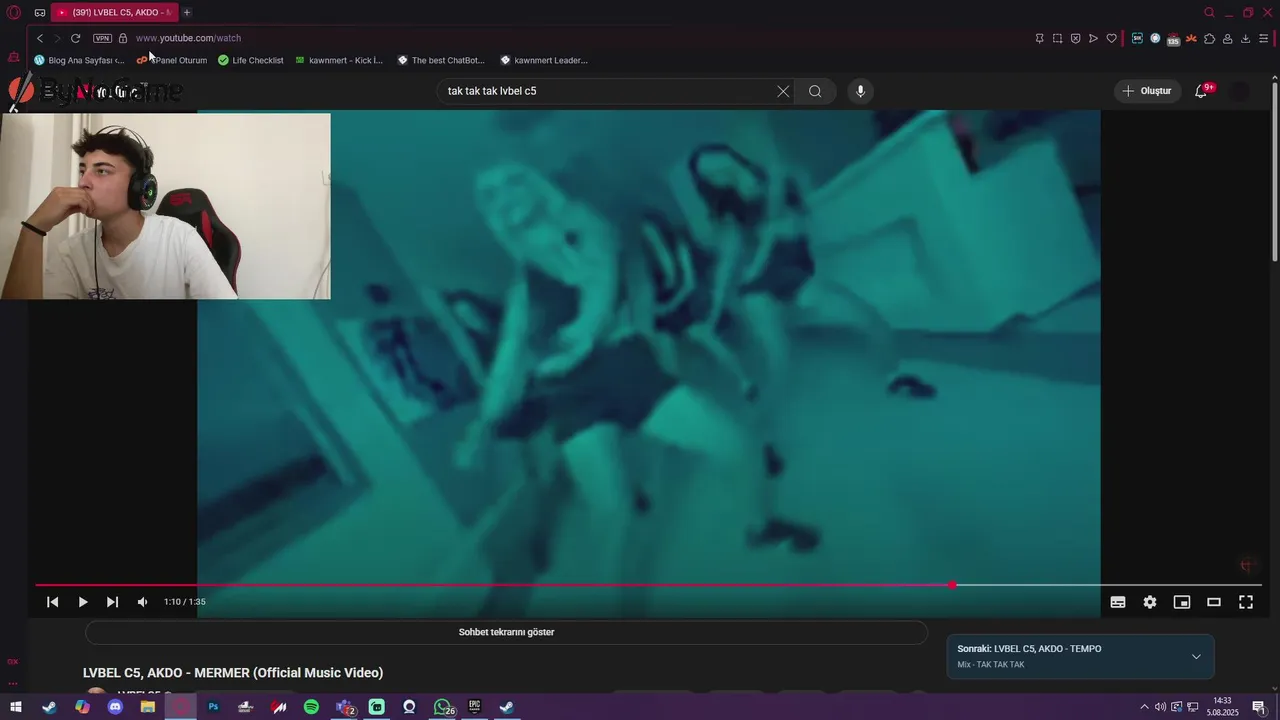Open Opera workspaces tab islands icon

40,13
